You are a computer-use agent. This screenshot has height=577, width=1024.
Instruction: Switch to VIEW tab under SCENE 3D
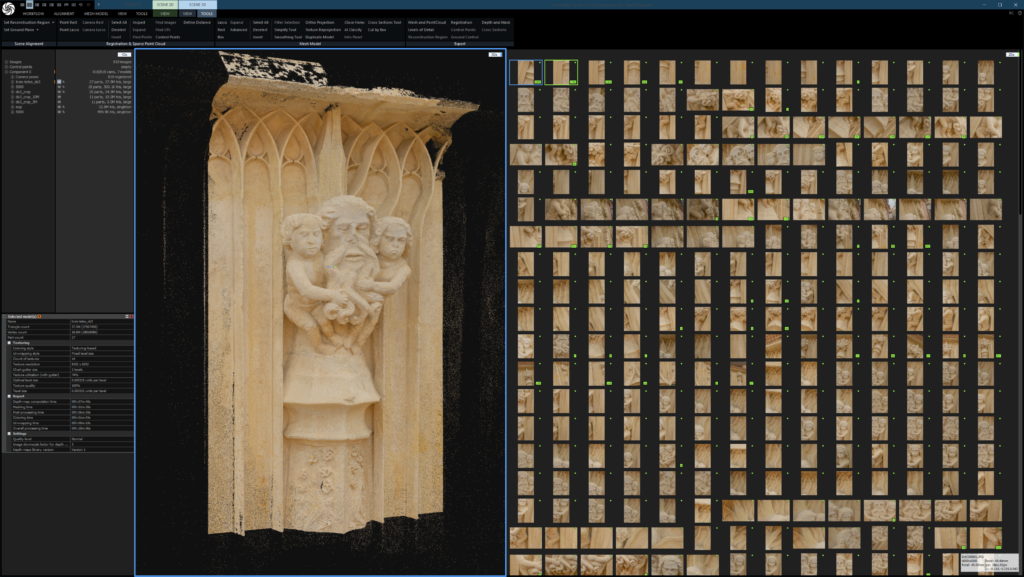(187, 14)
